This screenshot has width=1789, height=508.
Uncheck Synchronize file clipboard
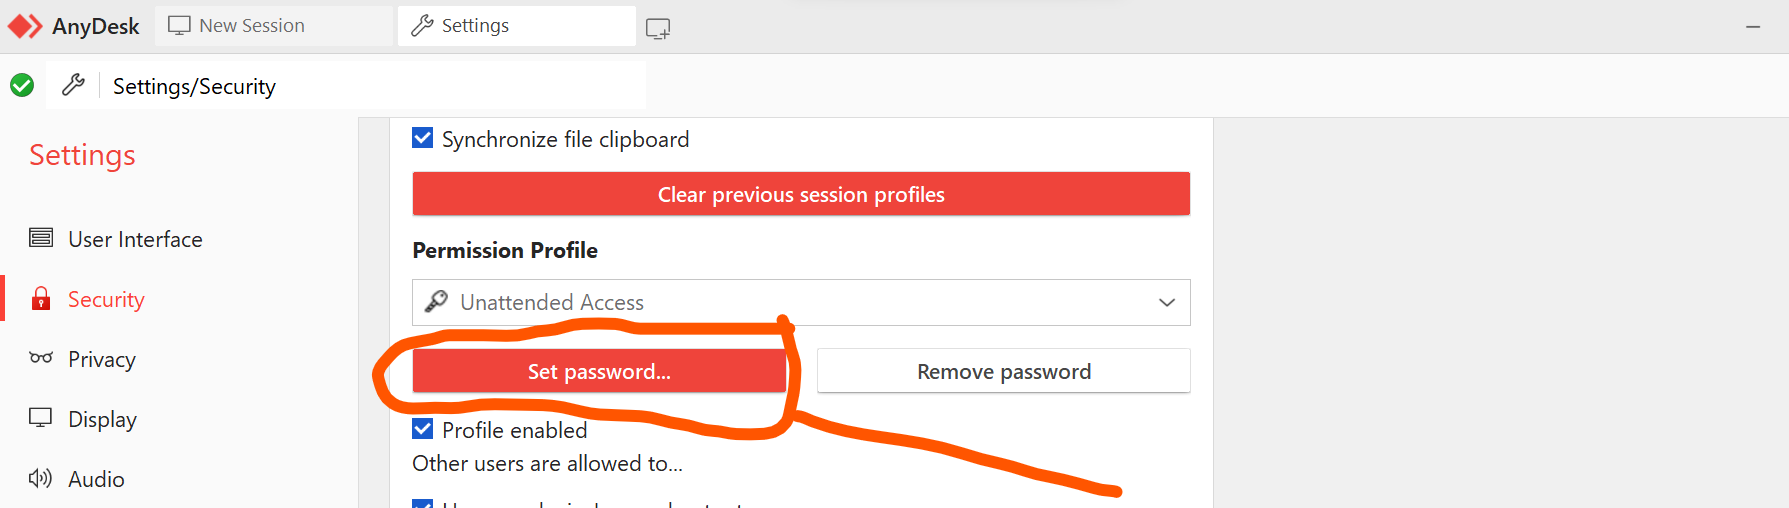click(x=423, y=138)
